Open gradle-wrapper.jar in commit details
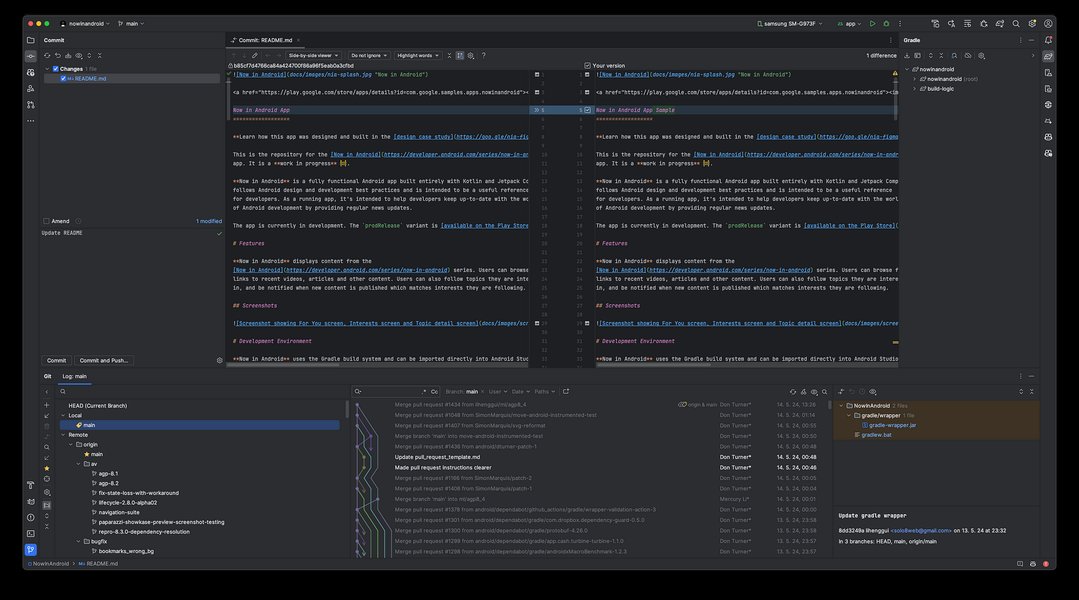 [x=892, y=425]
